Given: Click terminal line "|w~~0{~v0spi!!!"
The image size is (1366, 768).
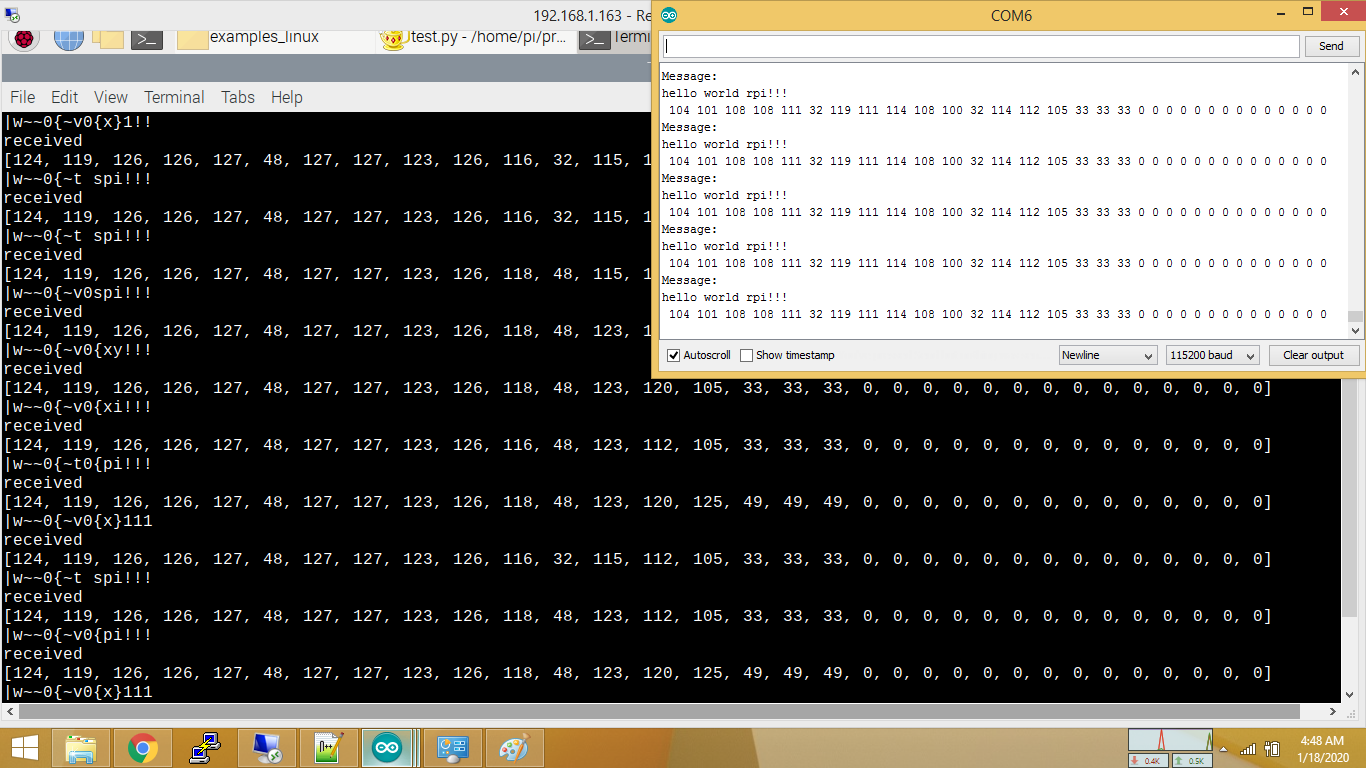Looking at the screenshot, I should click(78, 293).
